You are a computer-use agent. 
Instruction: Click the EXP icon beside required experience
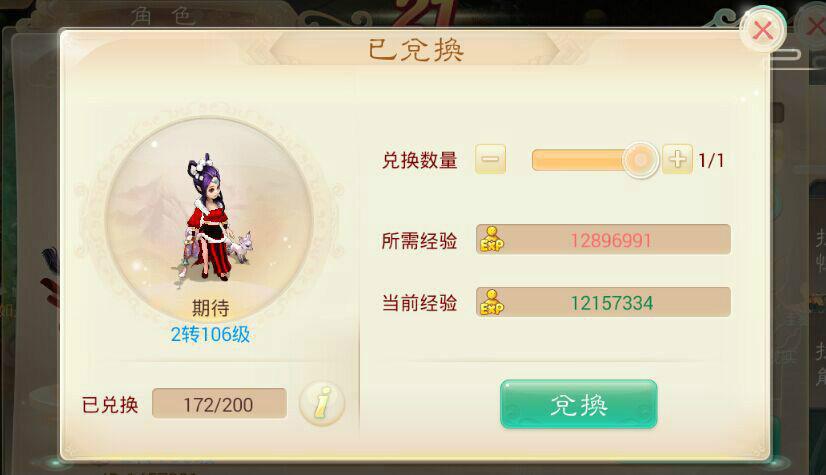click(492, 240)
